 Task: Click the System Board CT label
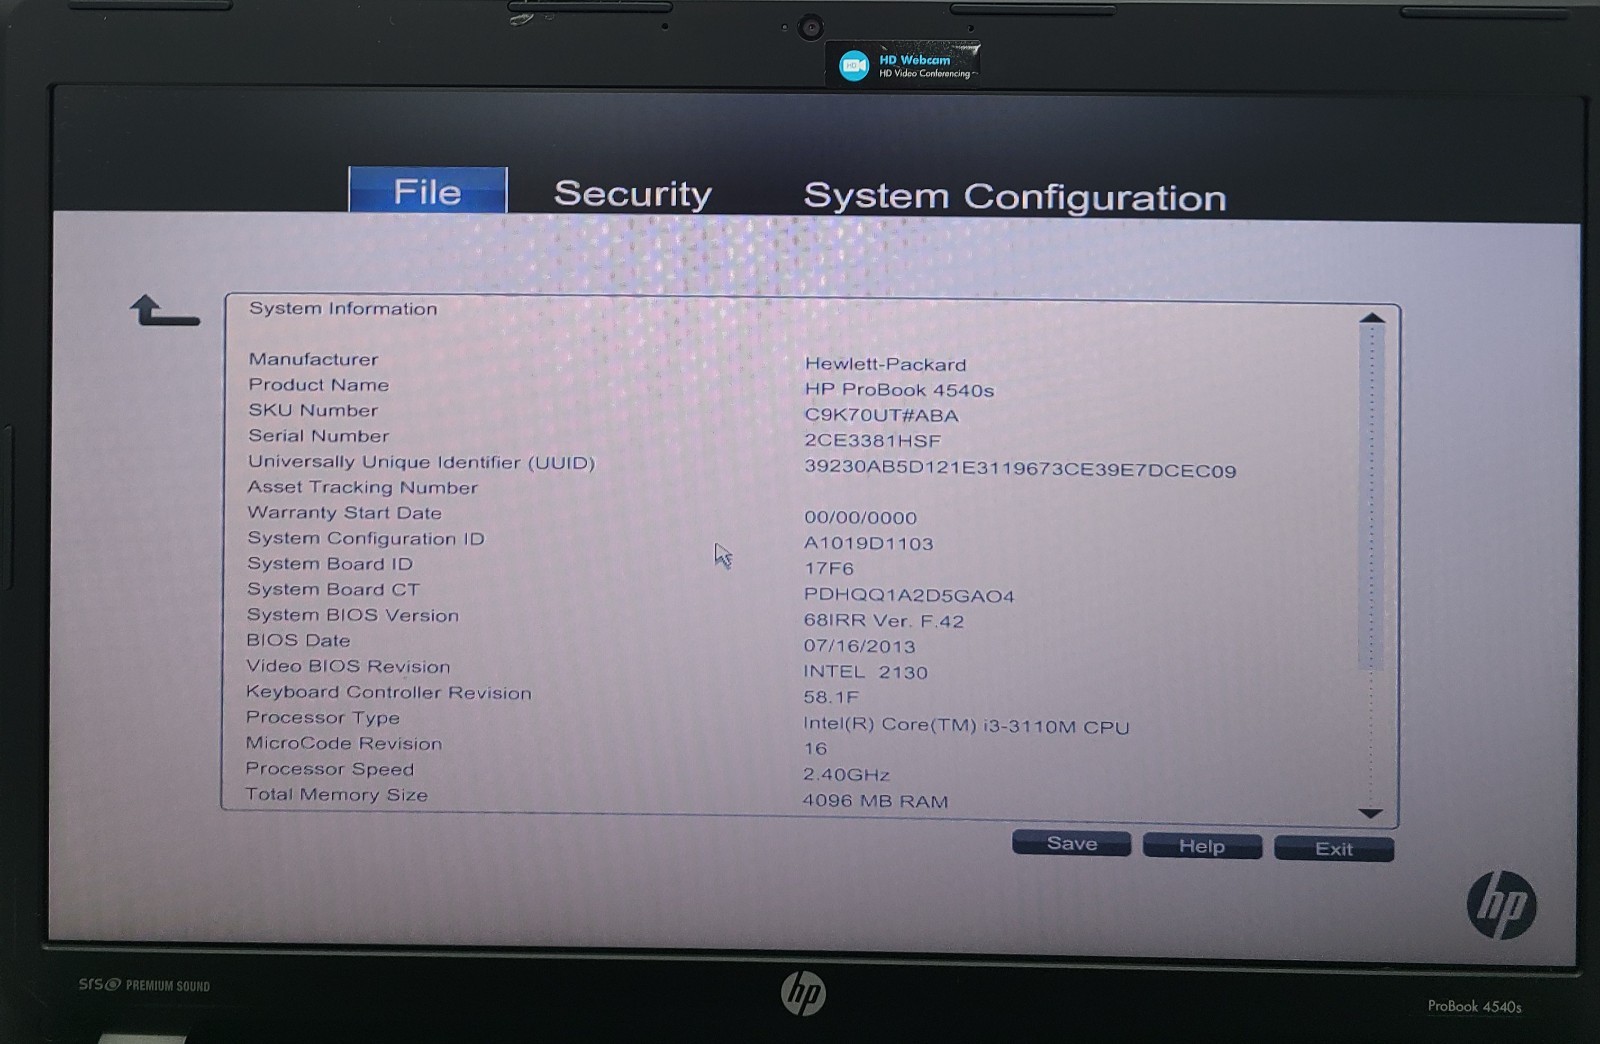tap(334, 590)
